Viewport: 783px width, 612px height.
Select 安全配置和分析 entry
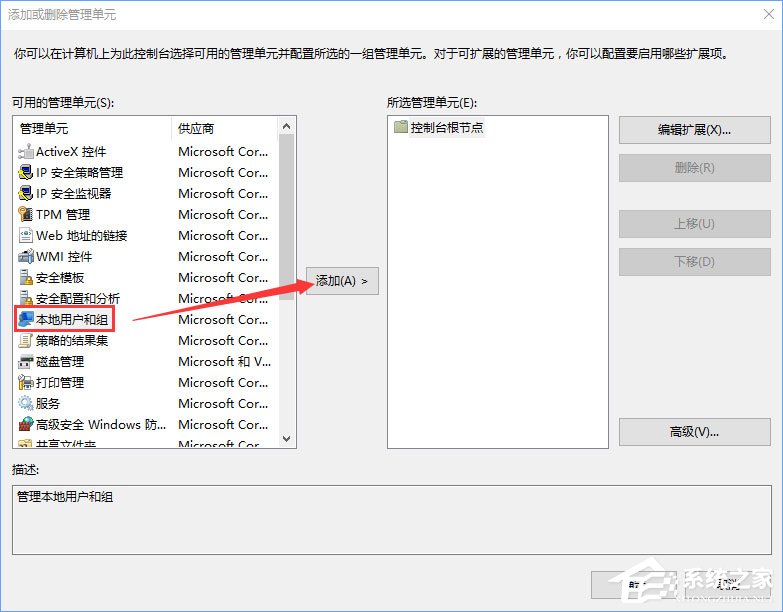coord(78,299)
